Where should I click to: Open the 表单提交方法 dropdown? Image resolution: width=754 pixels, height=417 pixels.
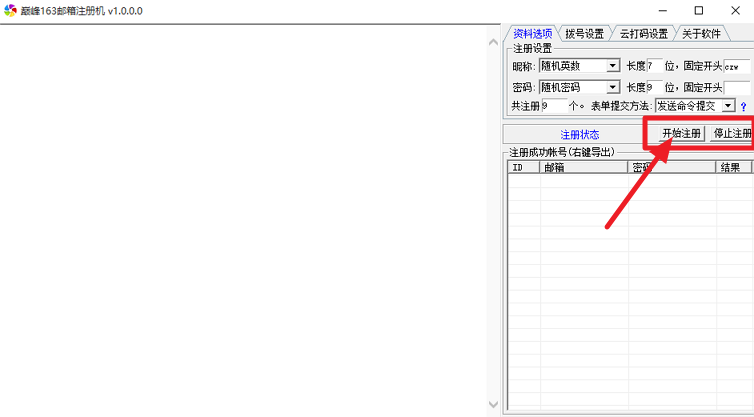pos(729,106)
